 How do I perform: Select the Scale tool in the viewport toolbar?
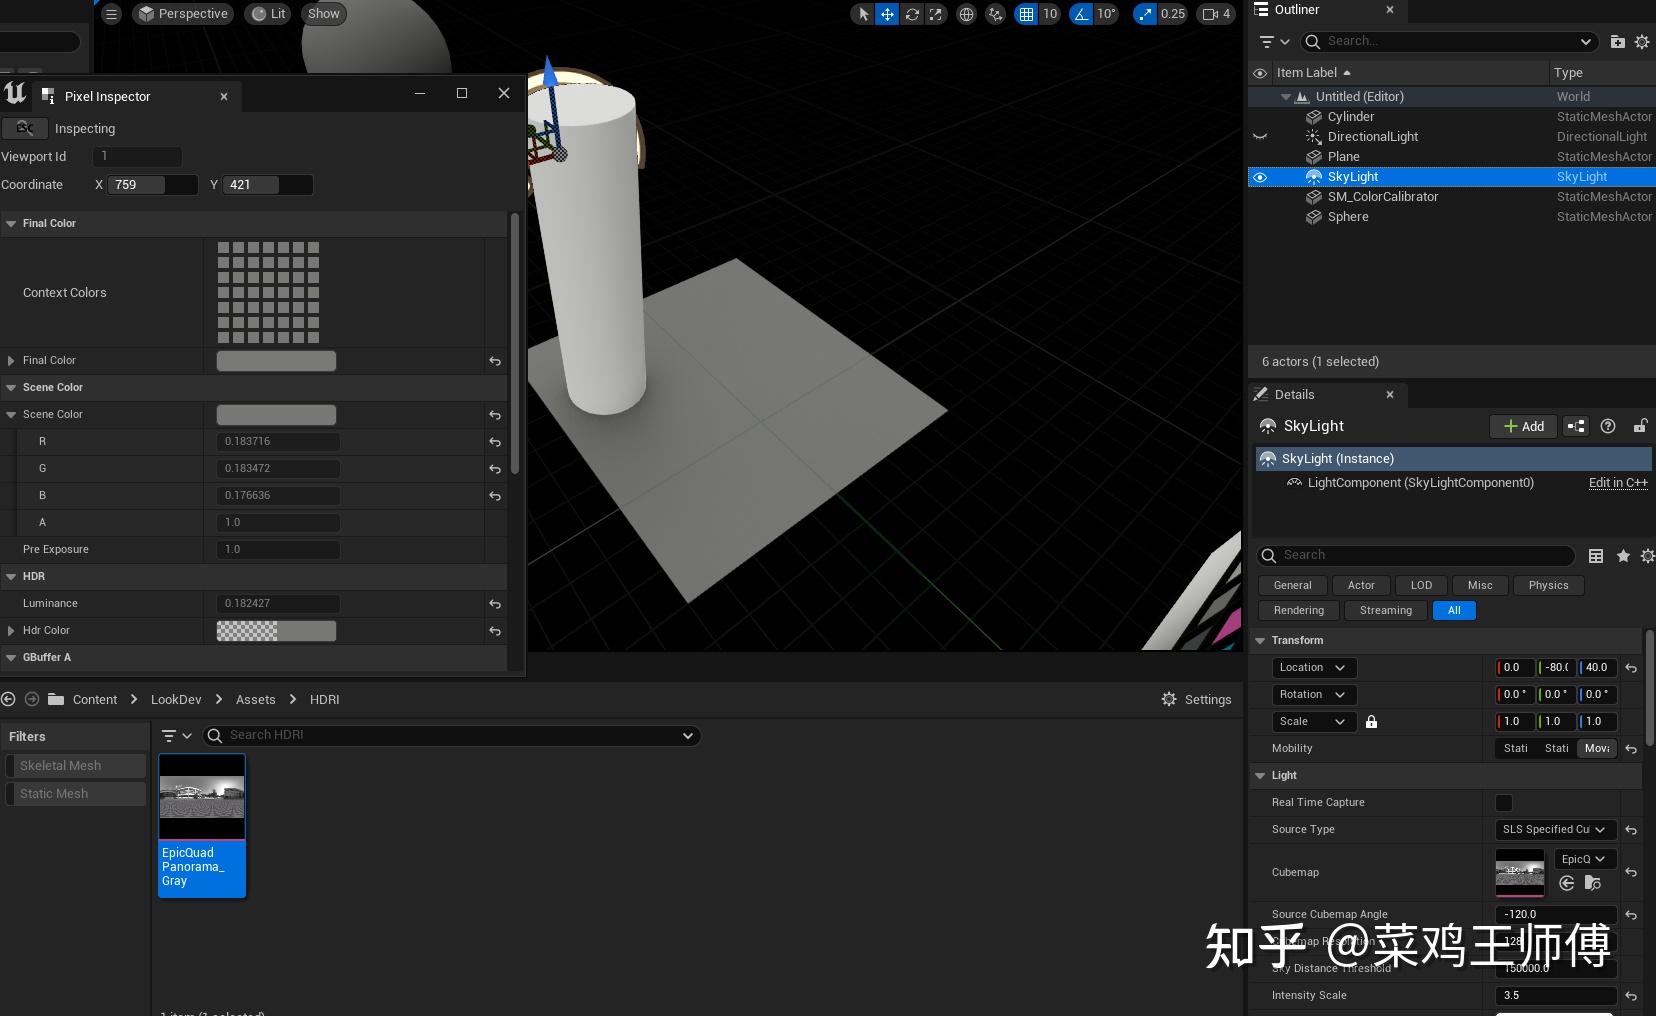[937, 14]
